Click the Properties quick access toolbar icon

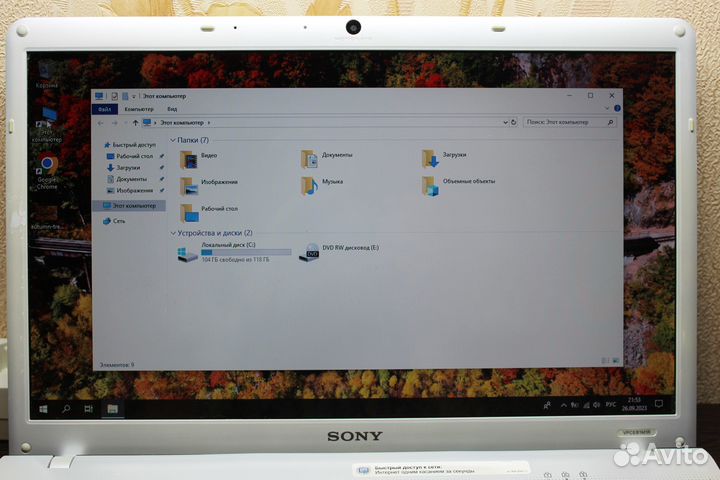pos(114,96)
